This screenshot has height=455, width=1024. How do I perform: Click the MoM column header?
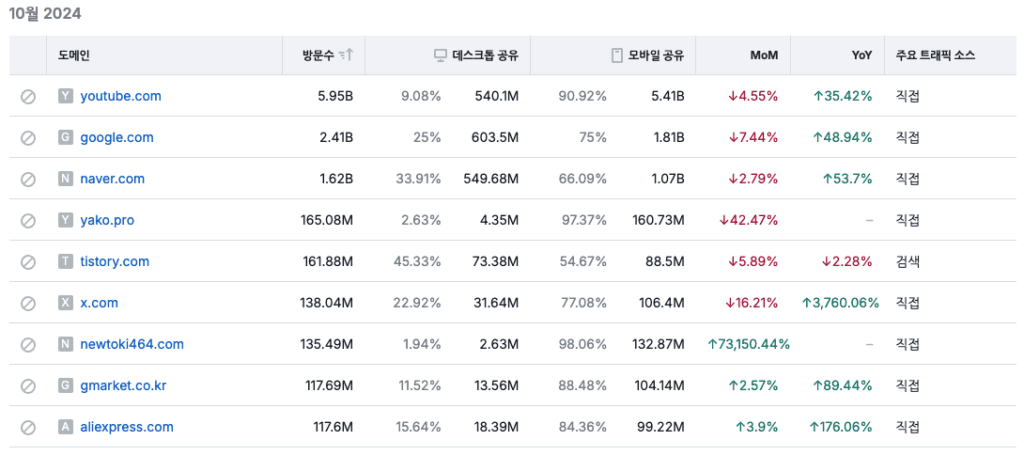(765, 55)
